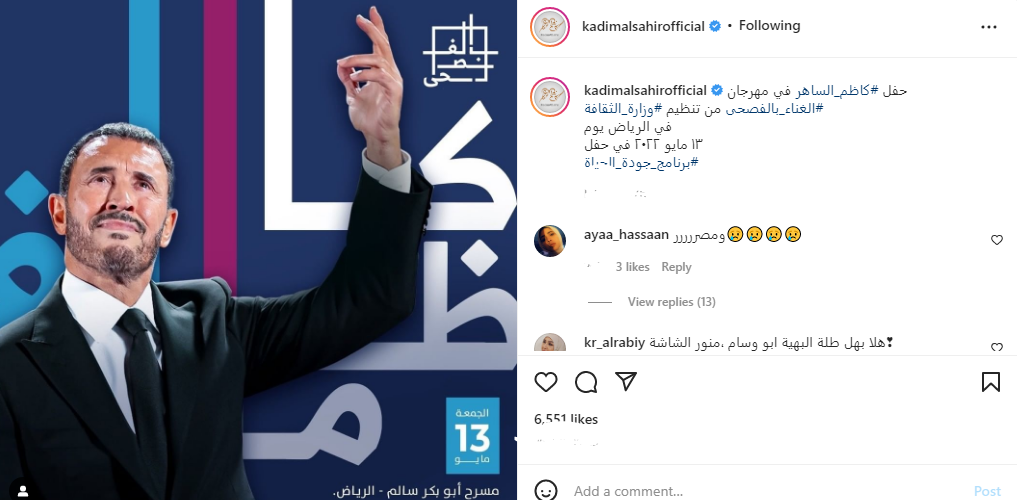
Task: Like ayaa_hassaan's comment
Action: 997,240
